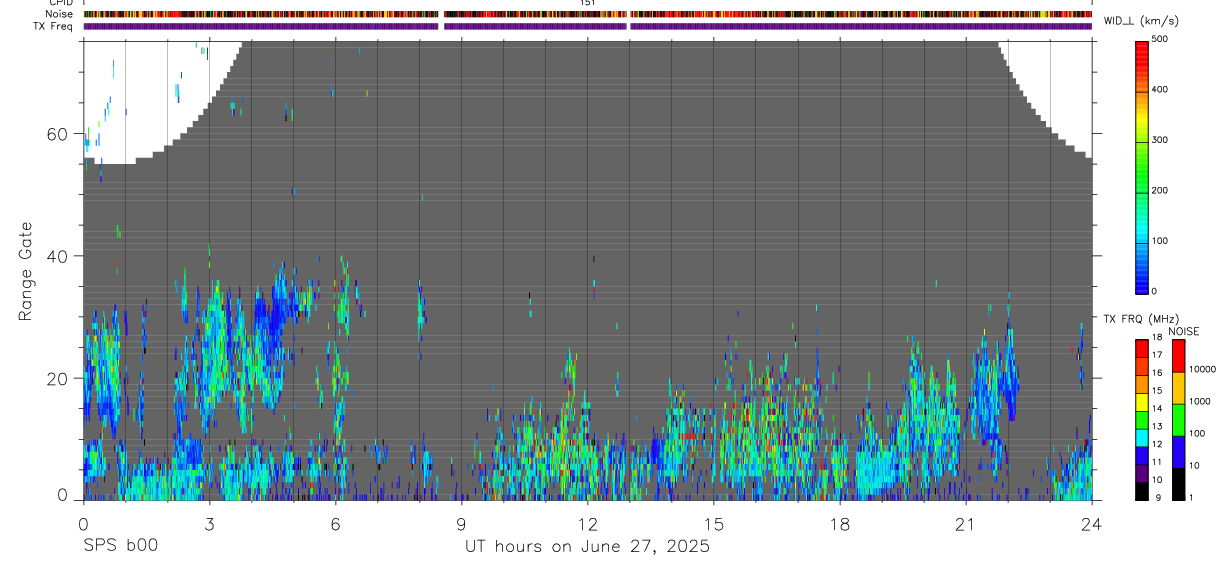Screen dimensions: 1228x567
Task: Click the "20" range gate tick label
Action: tap(58, 378)
